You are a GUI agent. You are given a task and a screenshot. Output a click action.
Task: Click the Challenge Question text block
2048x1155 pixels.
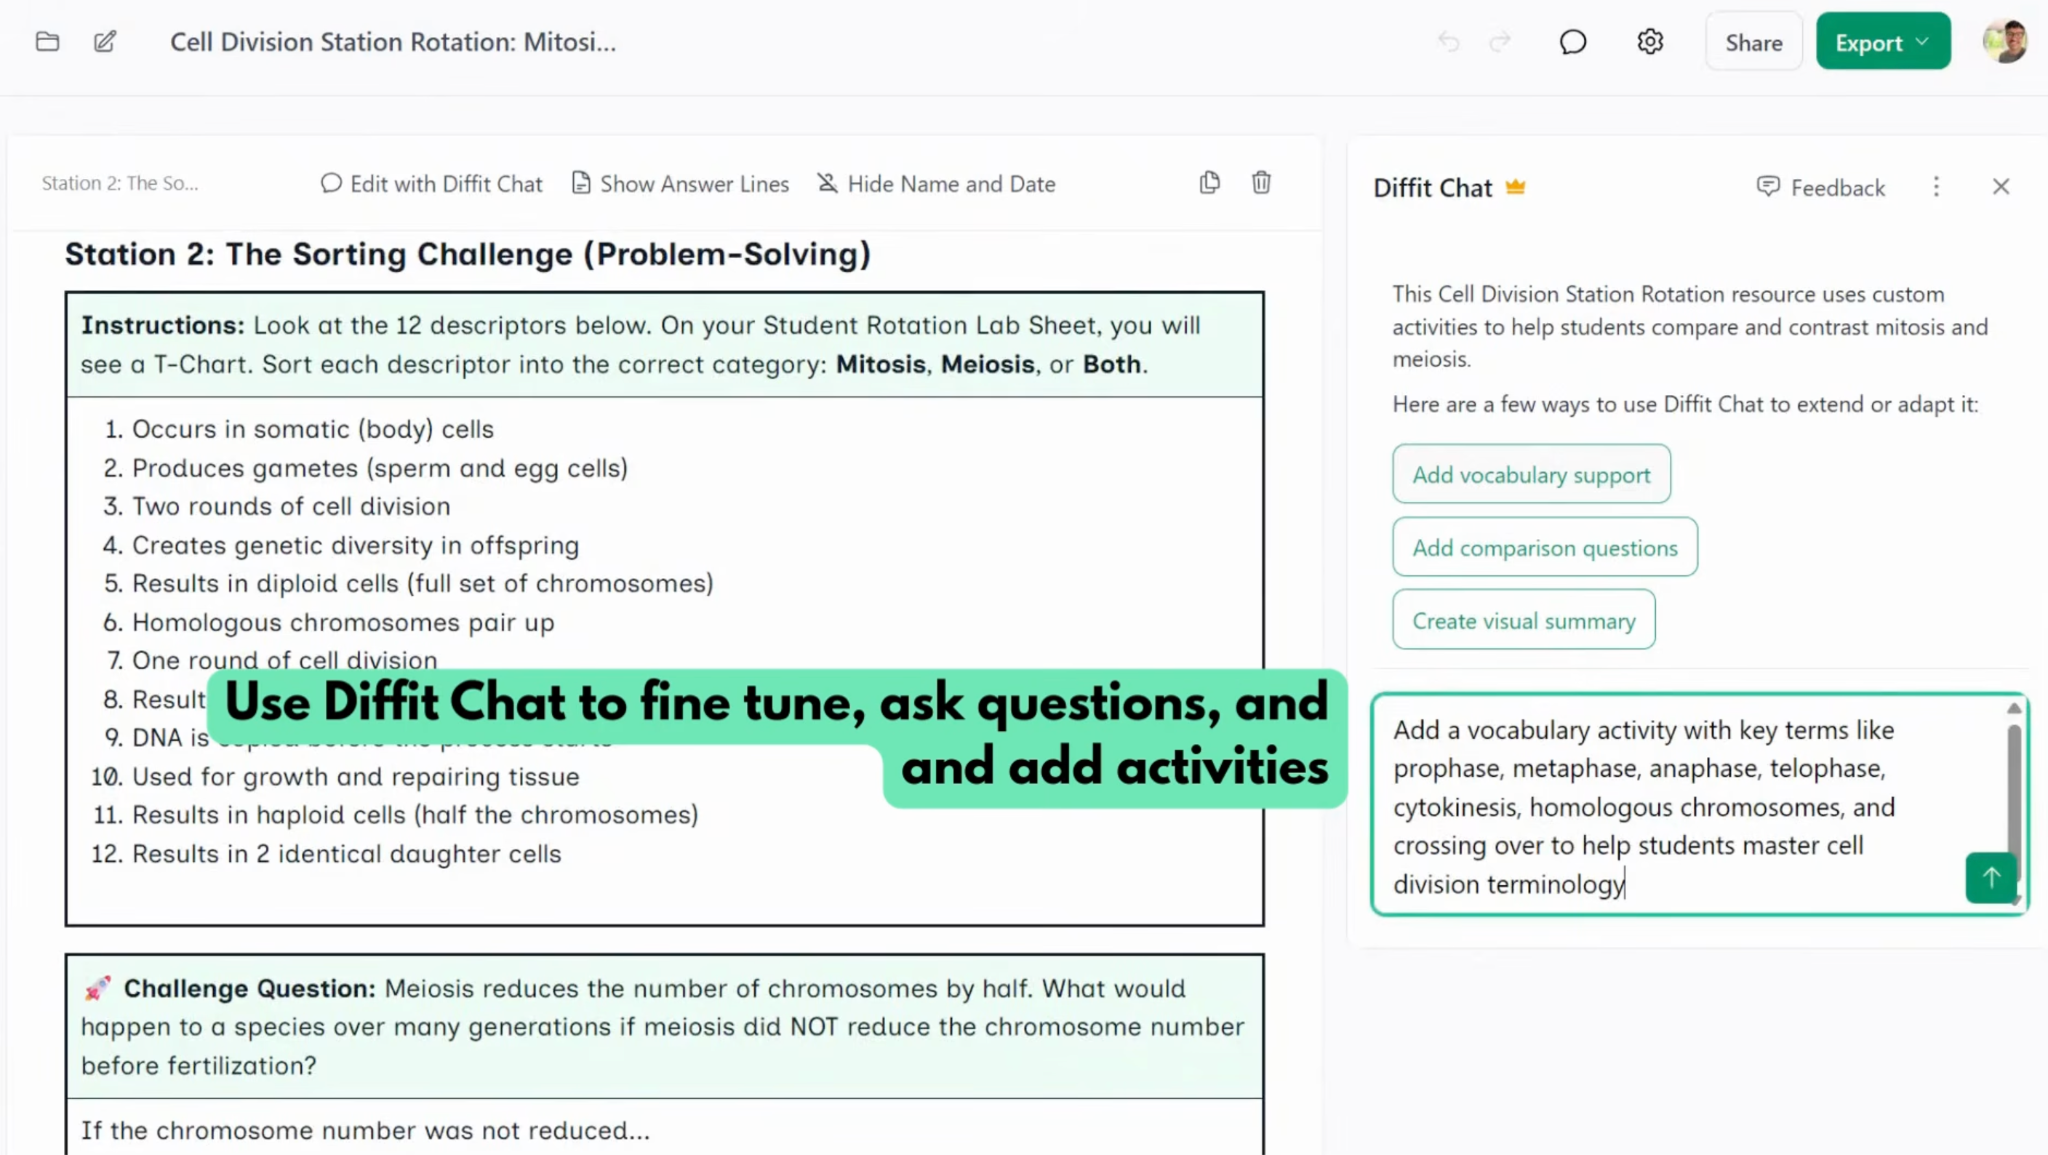665,1027
